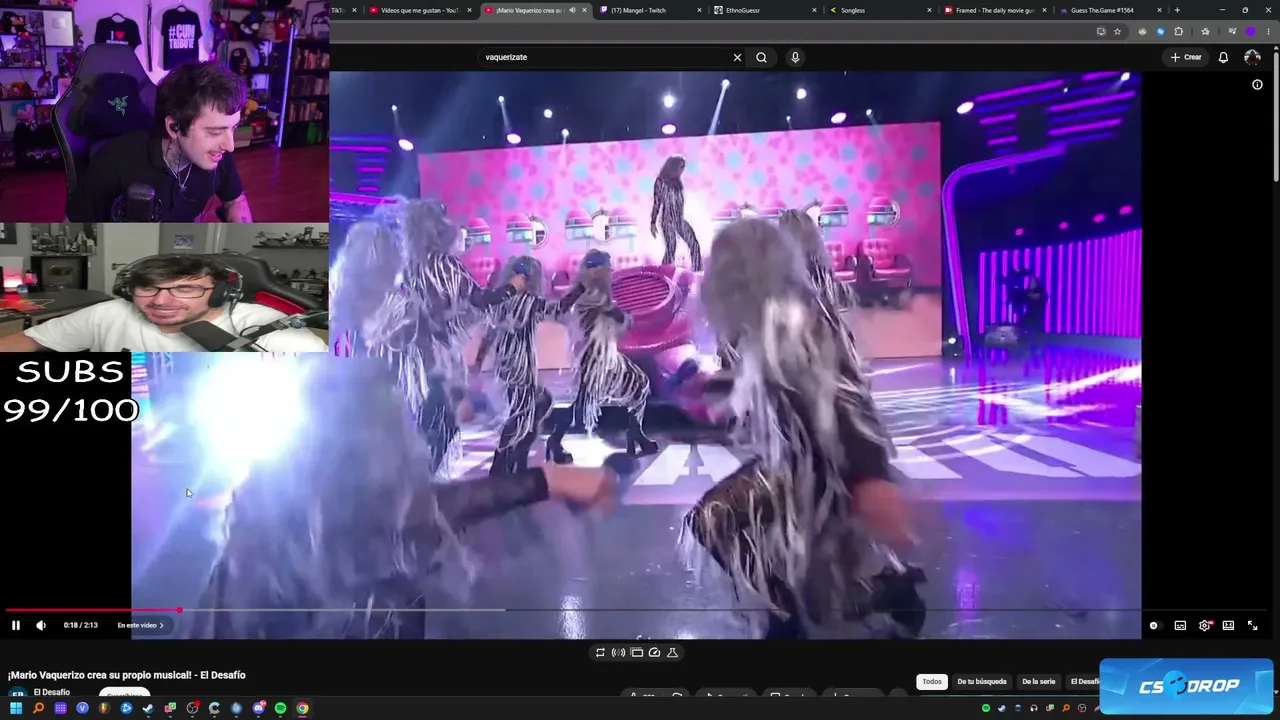The image size is (1280, 720).
Task: Open Google Chrome from the taskbar
Action: (302, 708)
